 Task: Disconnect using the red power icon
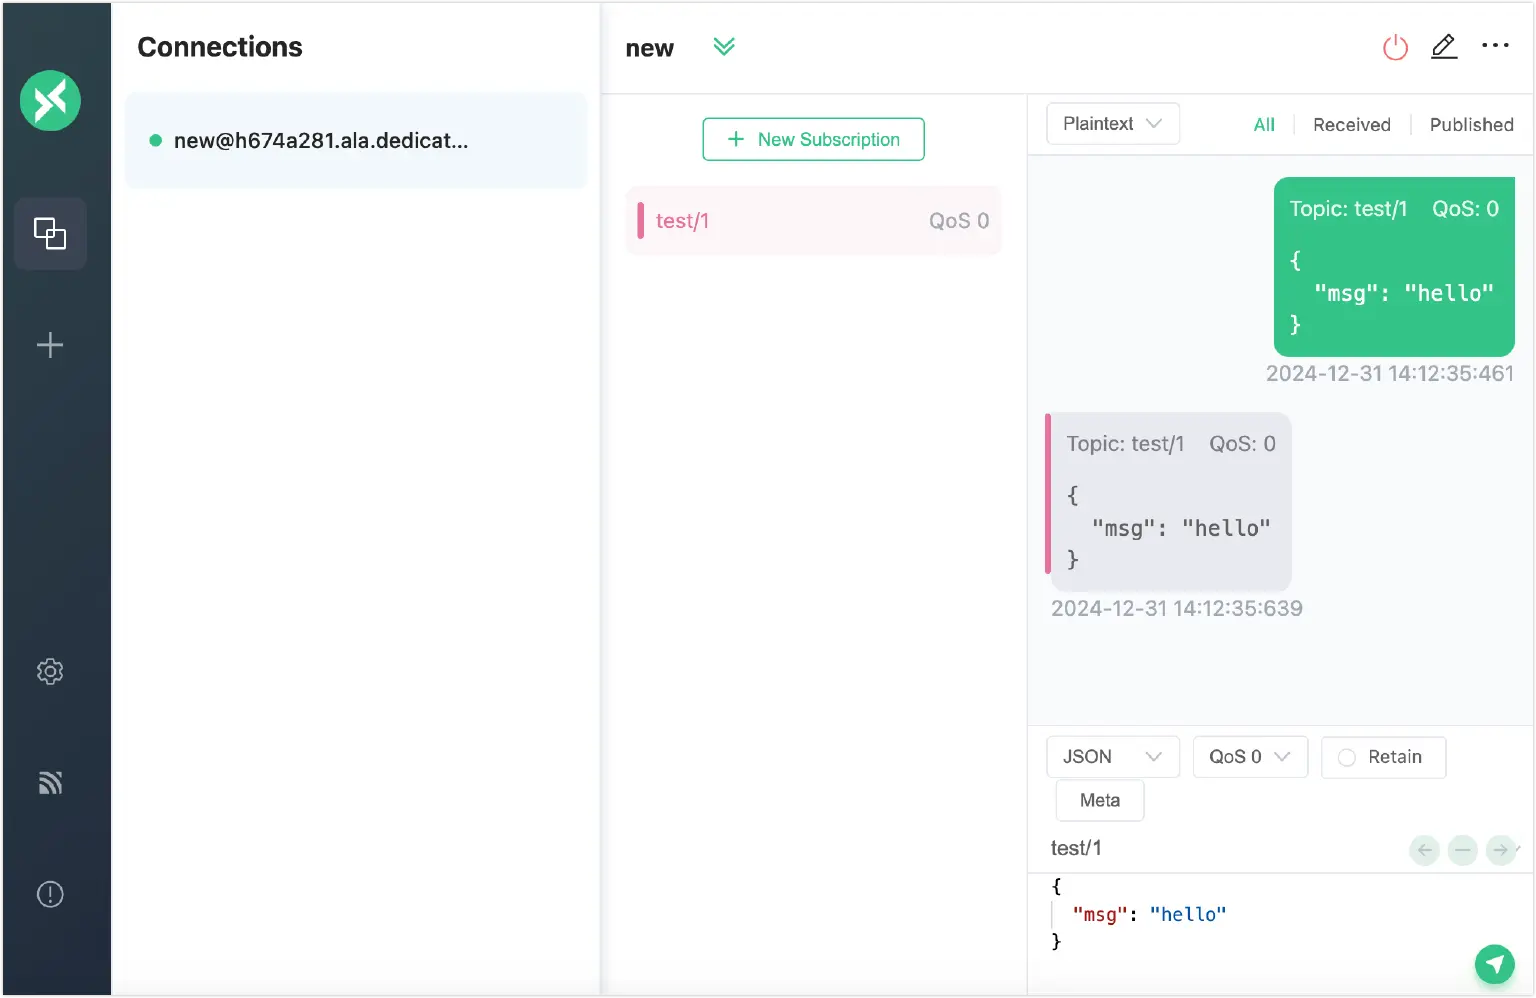pos(1395,46)
